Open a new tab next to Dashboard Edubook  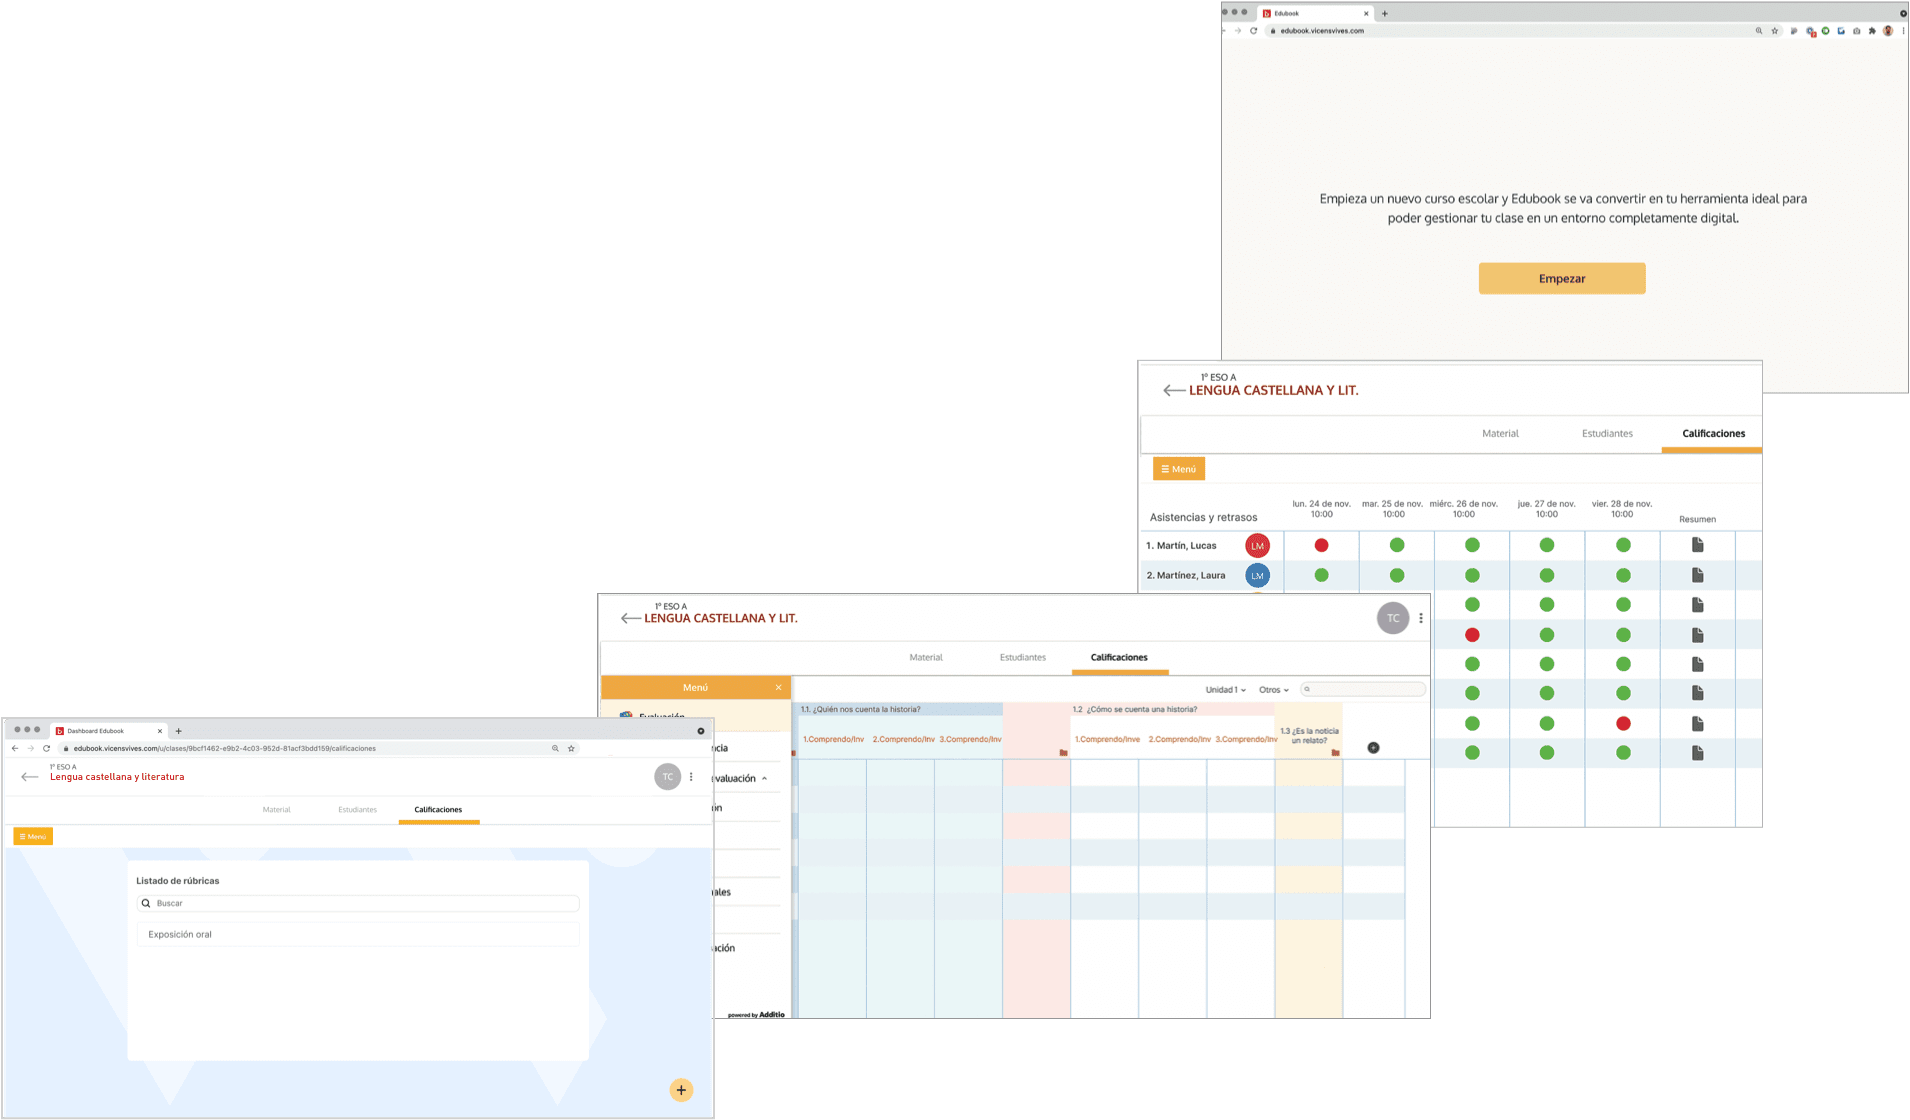click(x=179, y=731)
